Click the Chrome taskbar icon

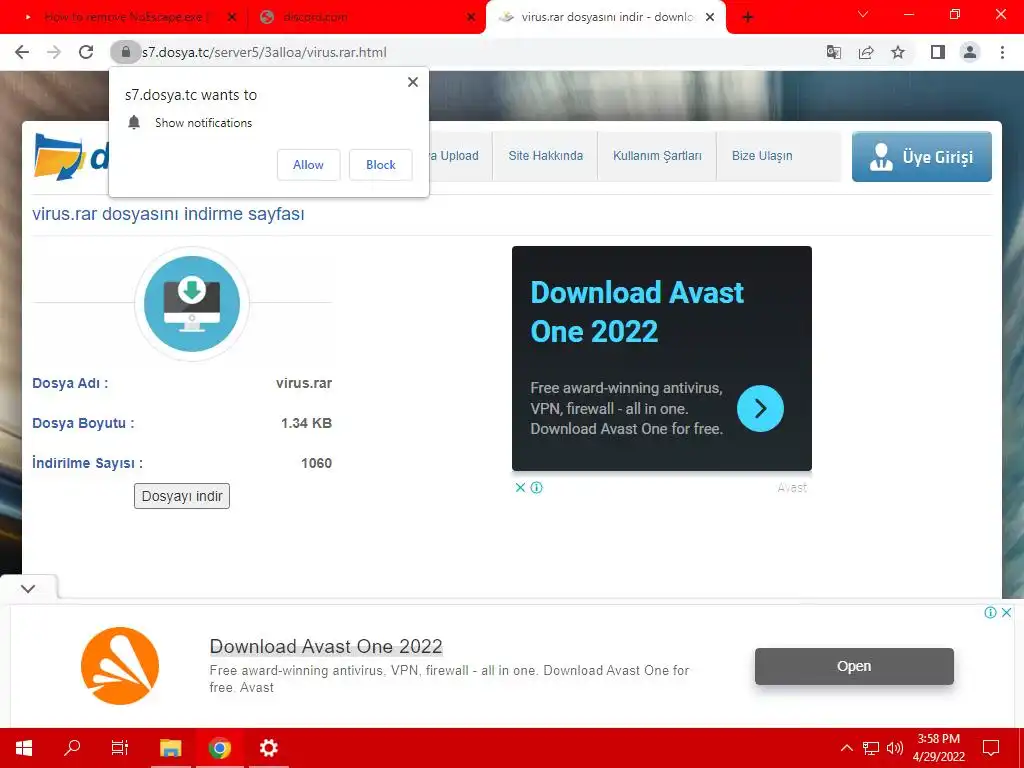(219, 748)
